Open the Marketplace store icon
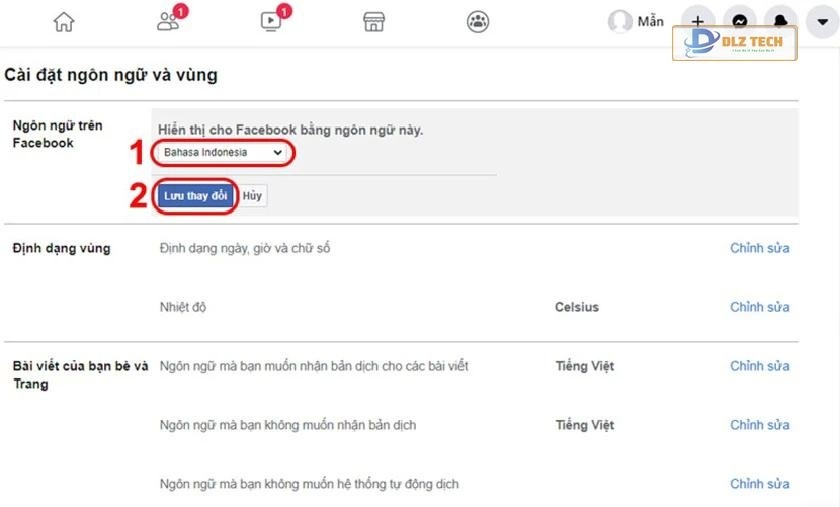 click(x=374, y=21)
